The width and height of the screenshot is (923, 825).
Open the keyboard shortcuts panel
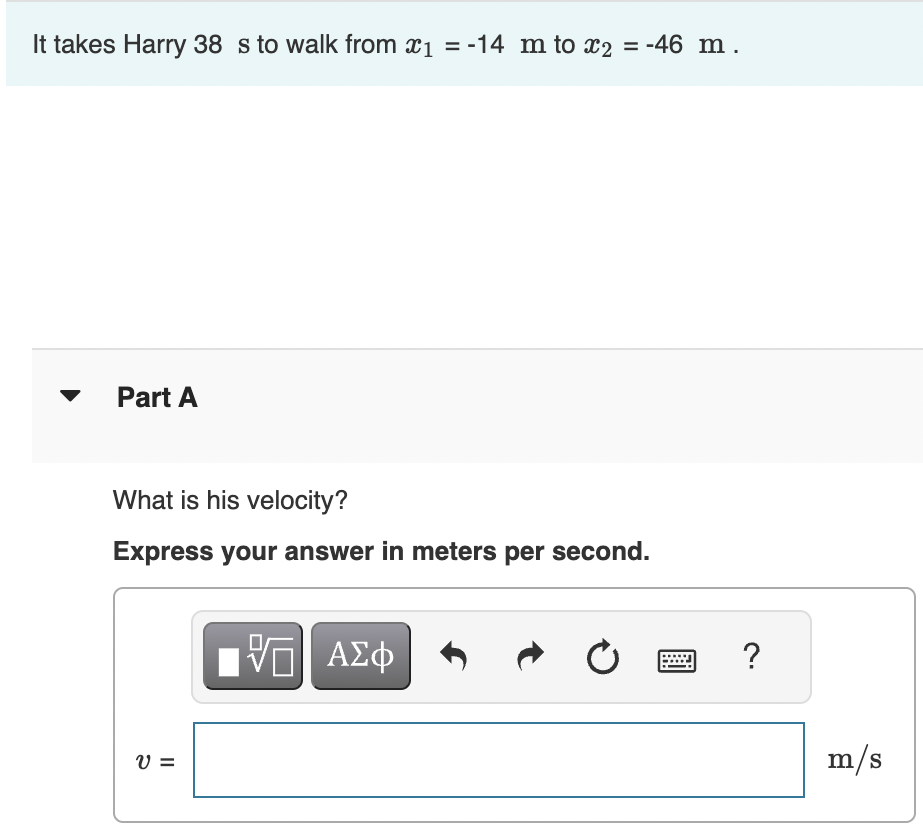tap(677, 657)
